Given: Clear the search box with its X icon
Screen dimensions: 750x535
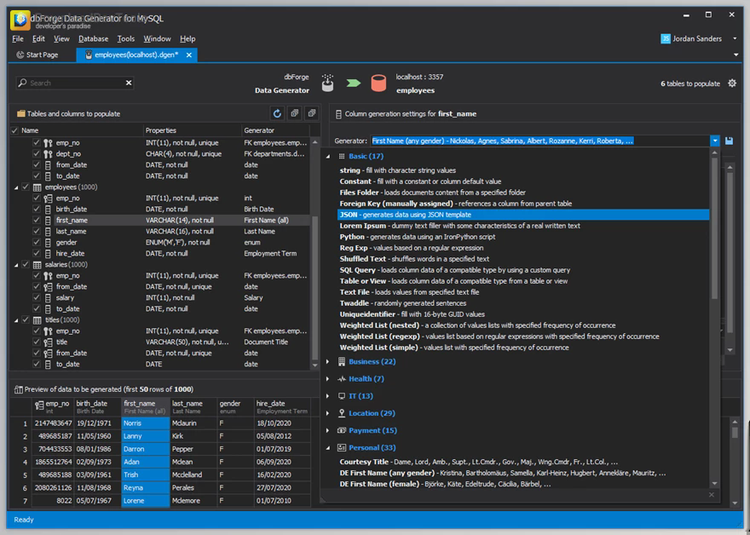Looking at the screenshot, I should click(x=129, y=83).
